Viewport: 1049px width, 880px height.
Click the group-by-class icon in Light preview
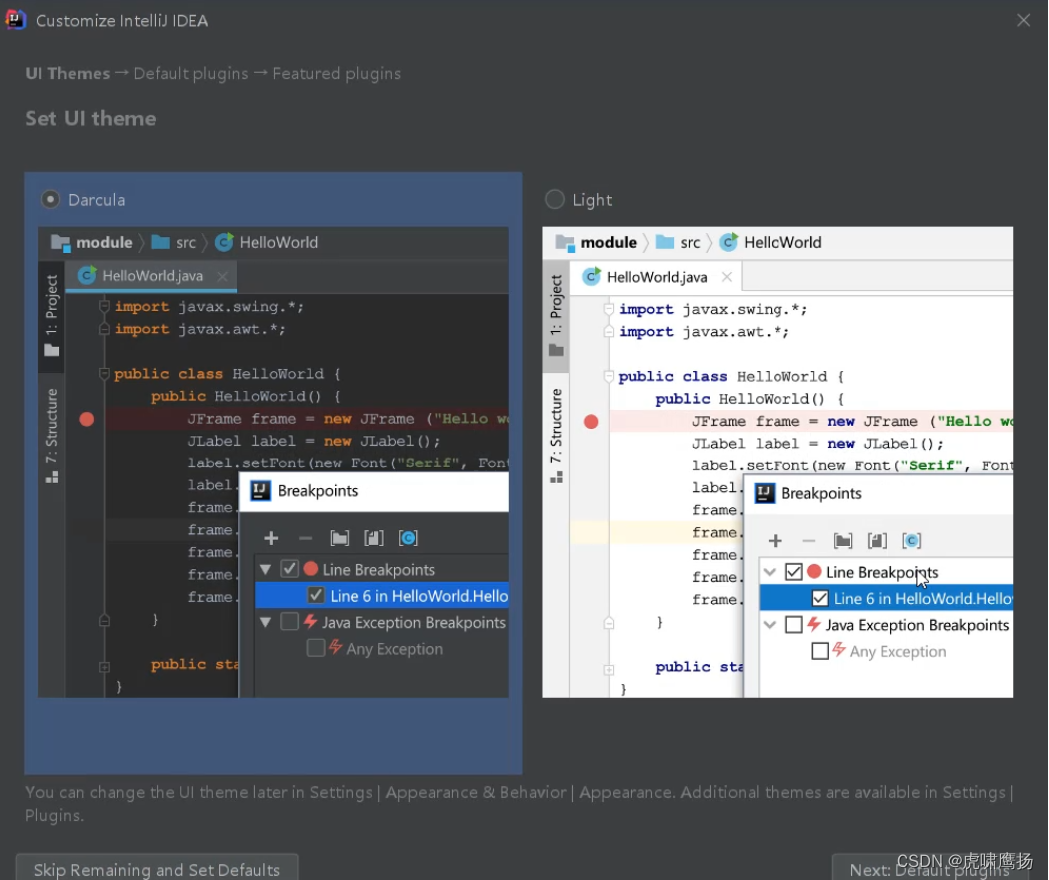(912, 541)
